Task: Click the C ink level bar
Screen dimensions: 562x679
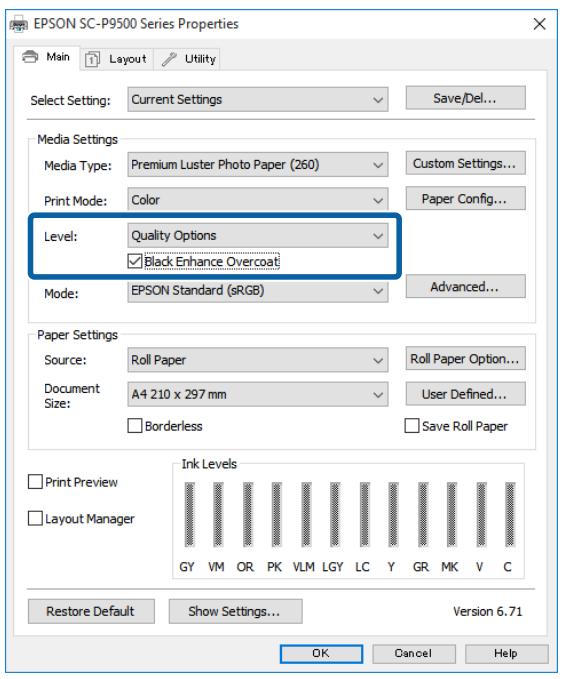Action: pyautogui.click(x=510, y=514)
